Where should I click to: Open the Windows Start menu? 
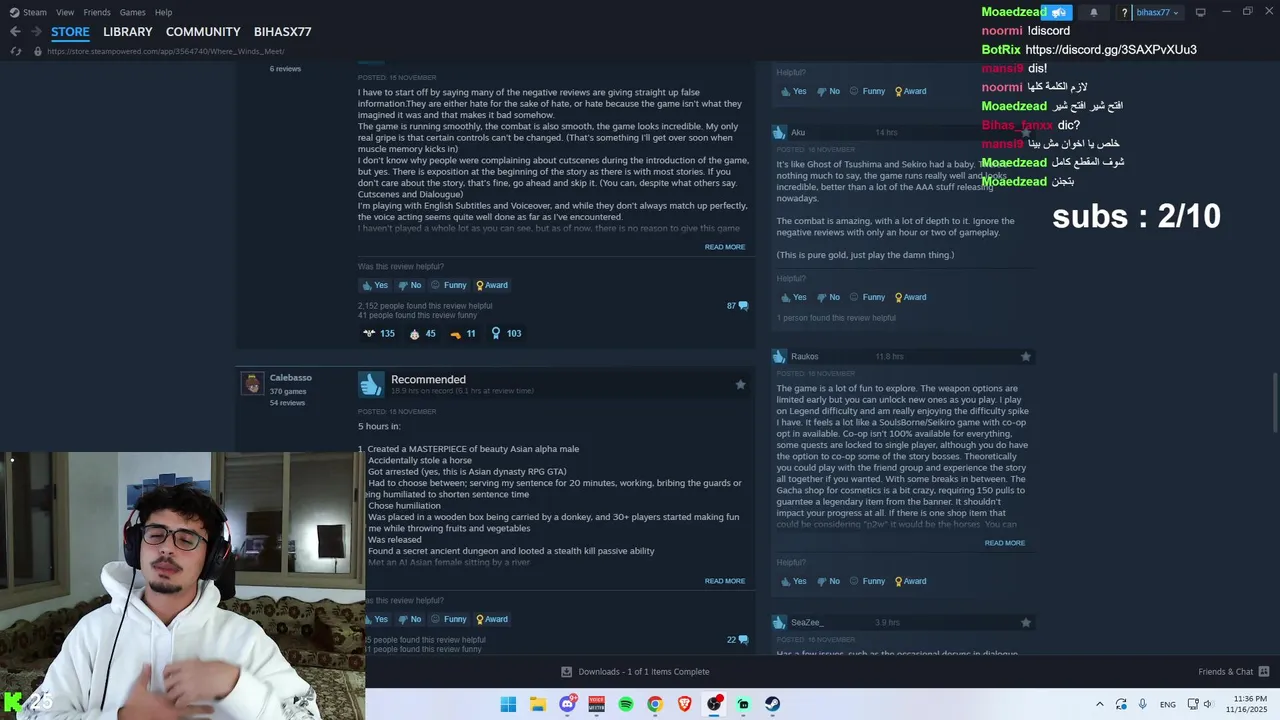(x=508, y=704)
